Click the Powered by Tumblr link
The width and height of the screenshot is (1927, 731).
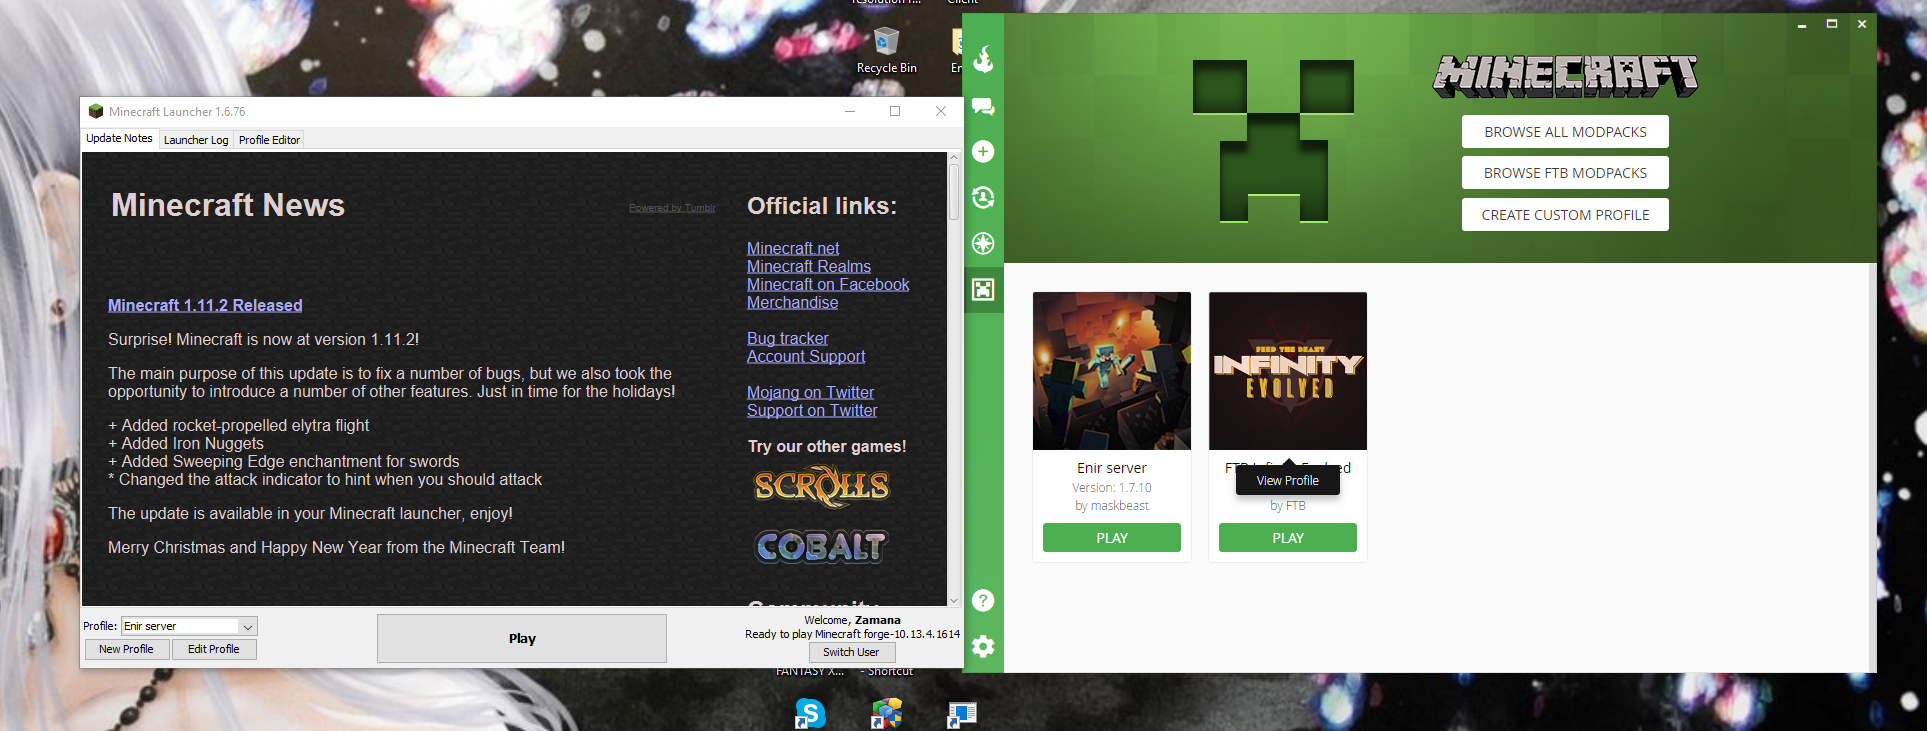[x=672, y=208]
